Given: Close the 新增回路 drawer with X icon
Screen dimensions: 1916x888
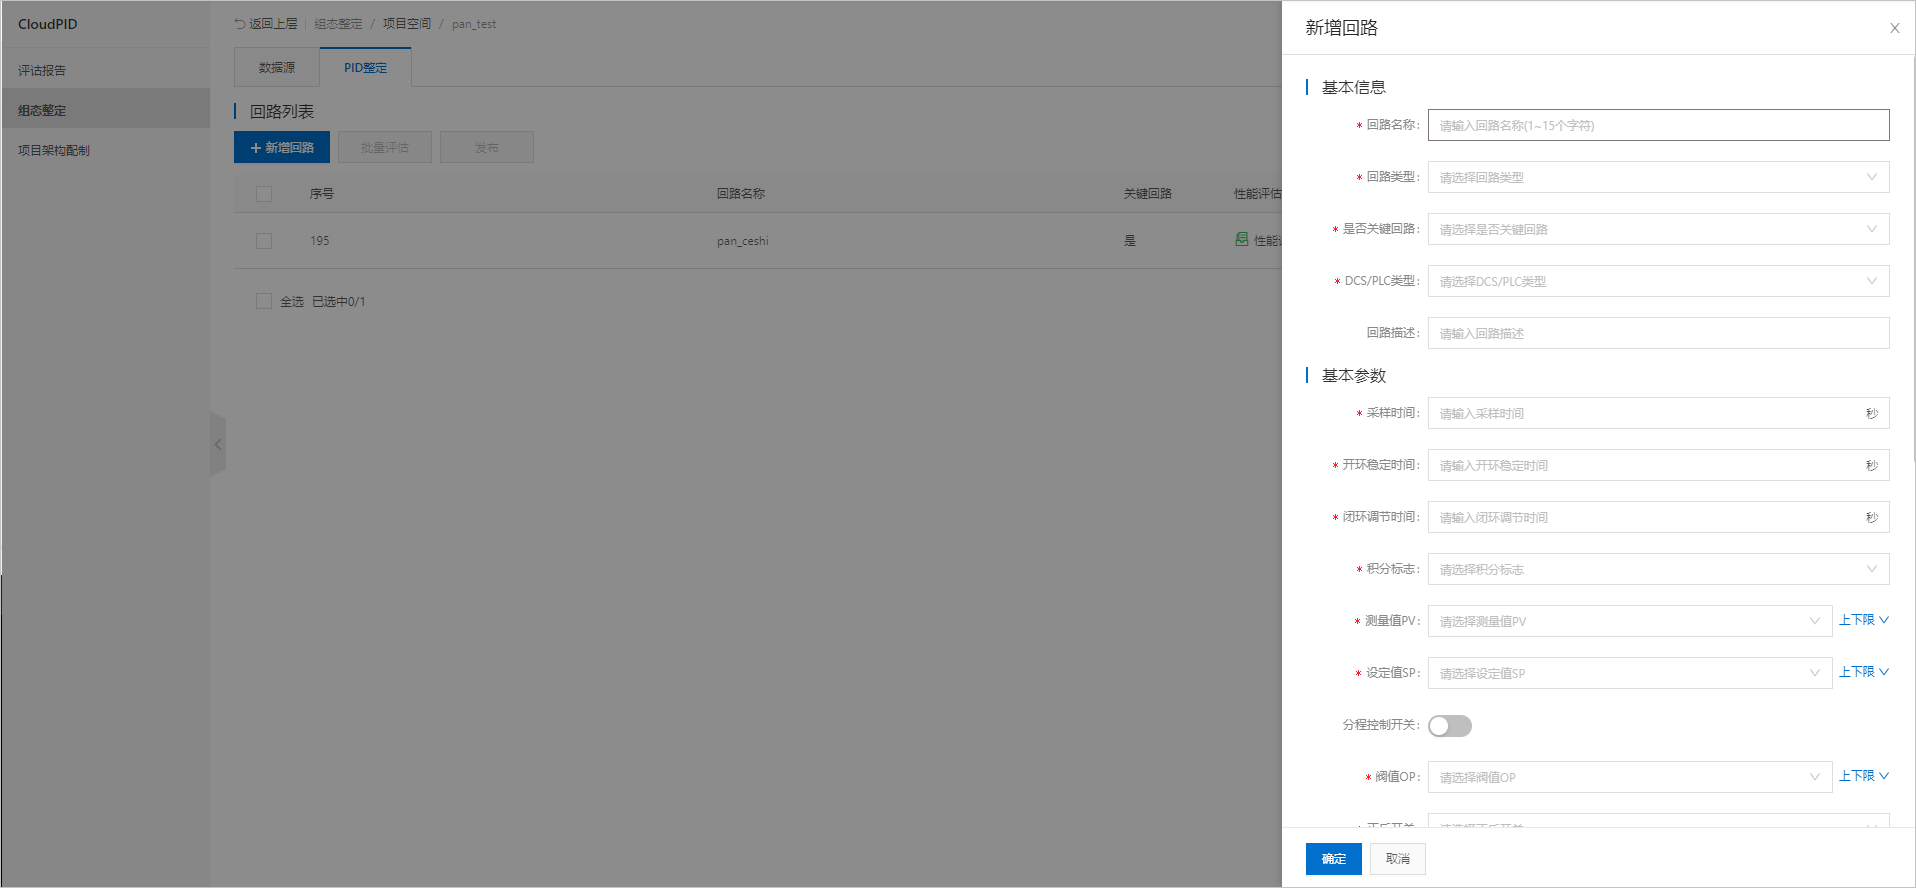Looking at the screenshot, I should point(1894,28).
